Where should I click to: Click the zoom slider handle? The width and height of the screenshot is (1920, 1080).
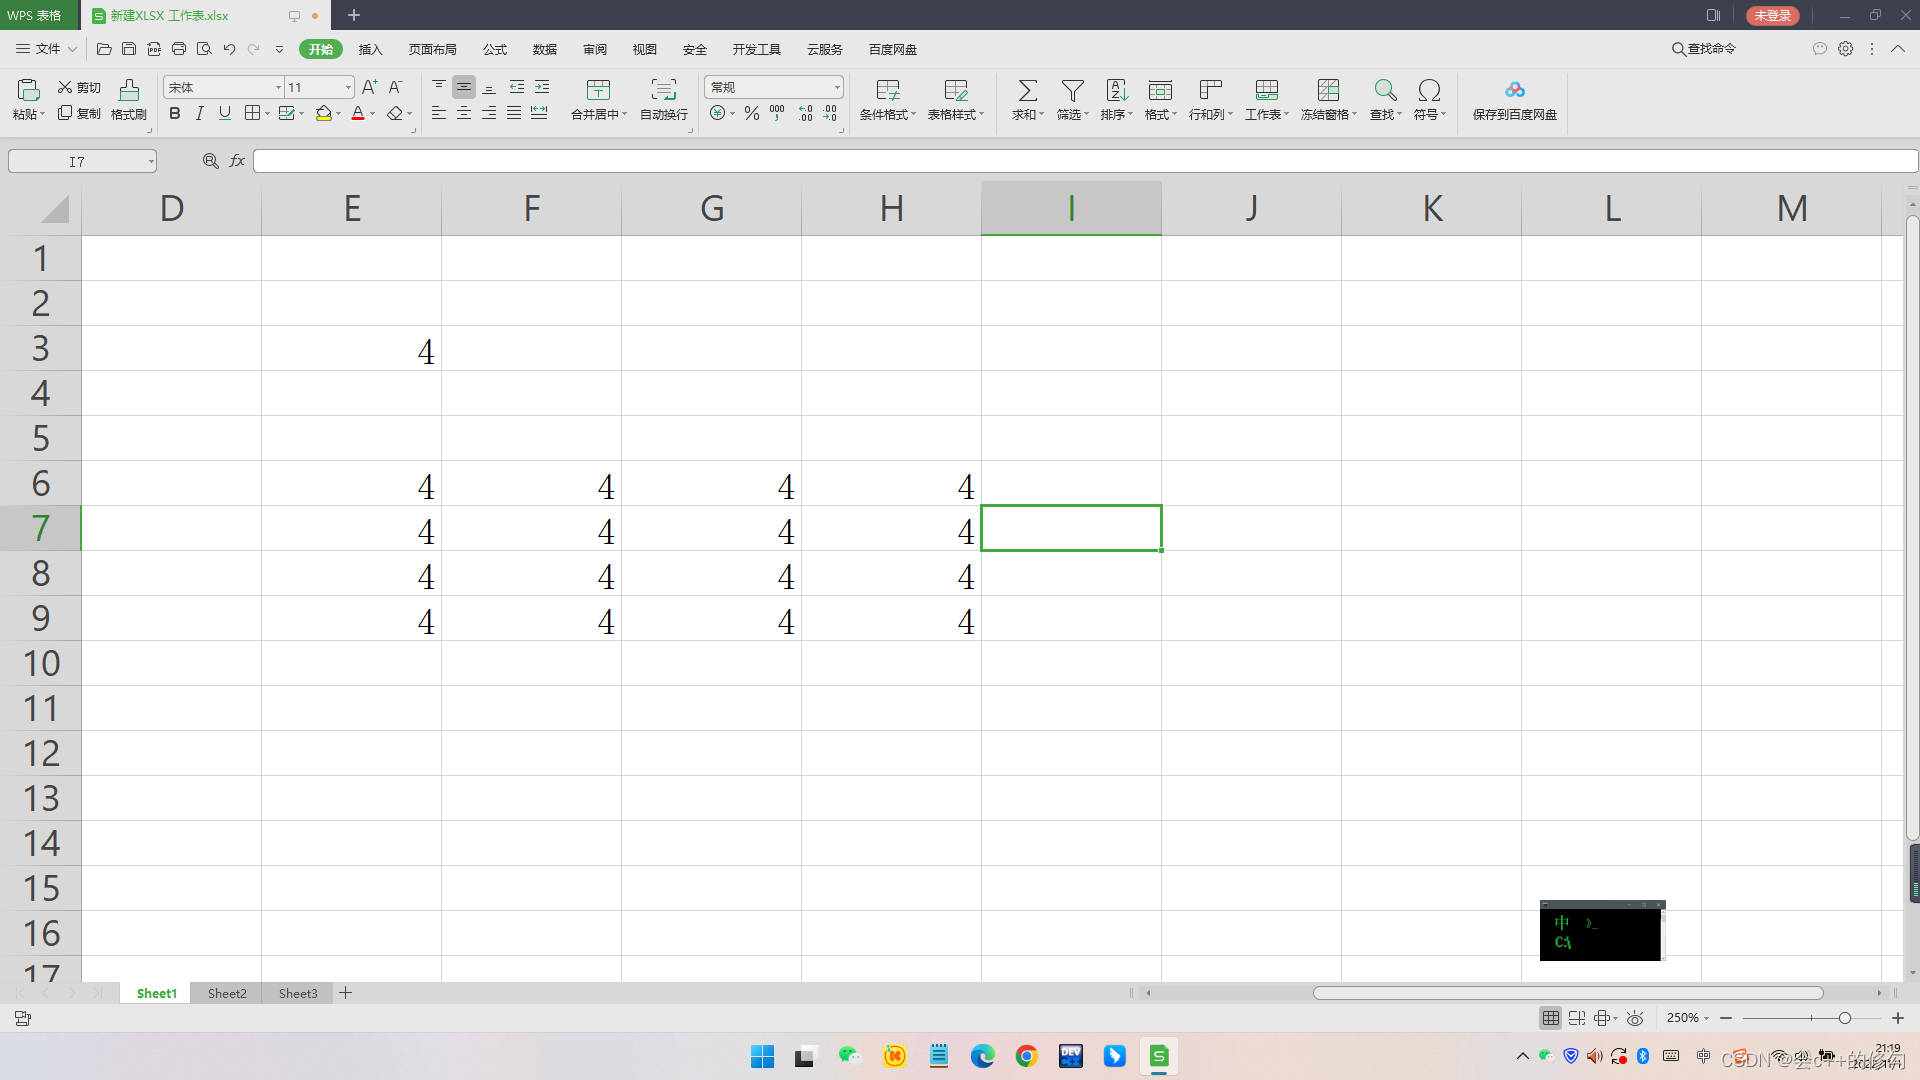coord(1845,1018)
